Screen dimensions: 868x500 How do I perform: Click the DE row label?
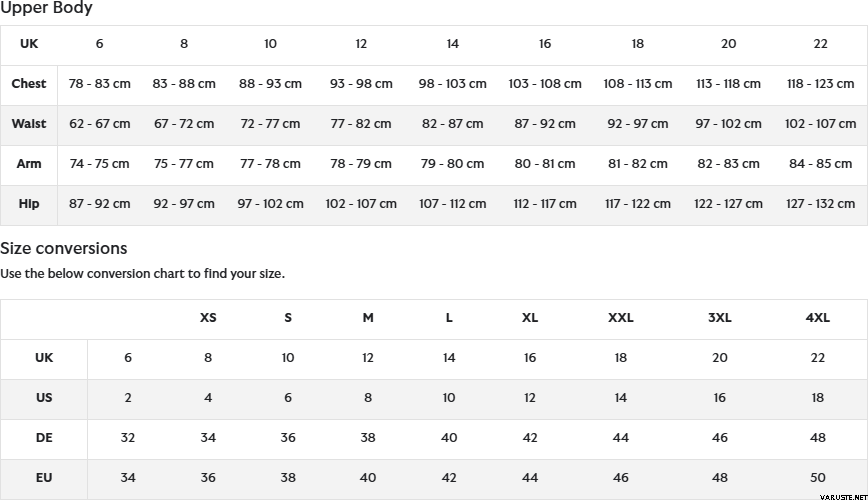[44, 438]
